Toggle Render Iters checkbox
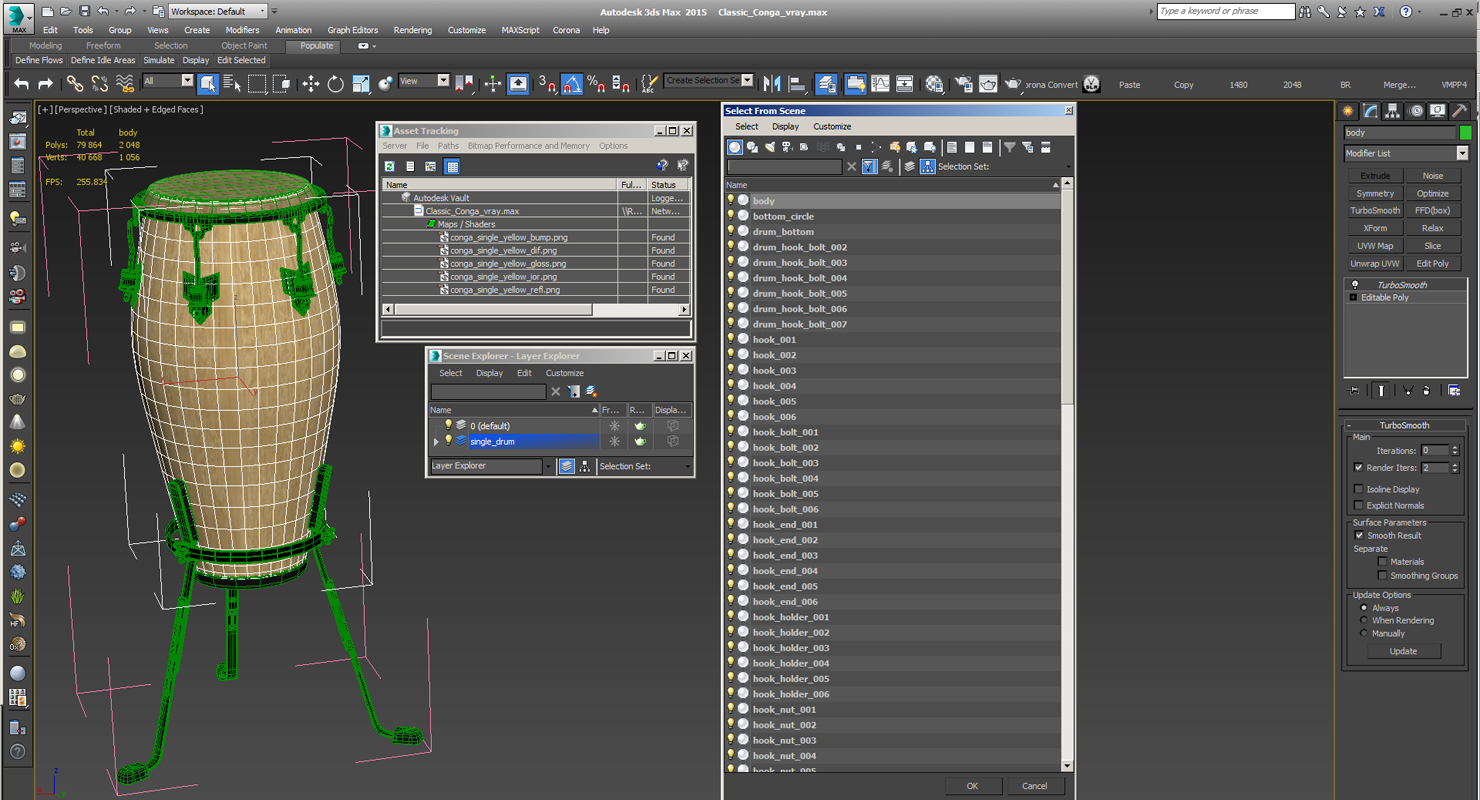Image resolution: width=1480 pixels, height=800 pixels. click(x=1358, y=468)
